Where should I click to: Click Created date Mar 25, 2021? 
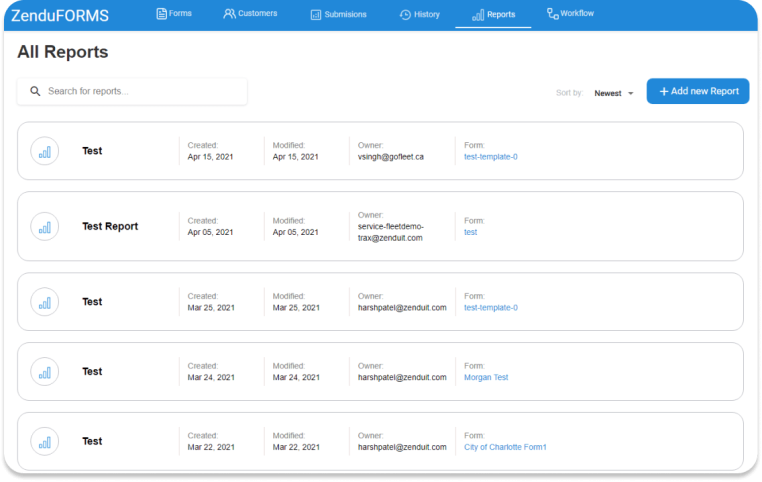pyautogui.click(x=211, y=308)
